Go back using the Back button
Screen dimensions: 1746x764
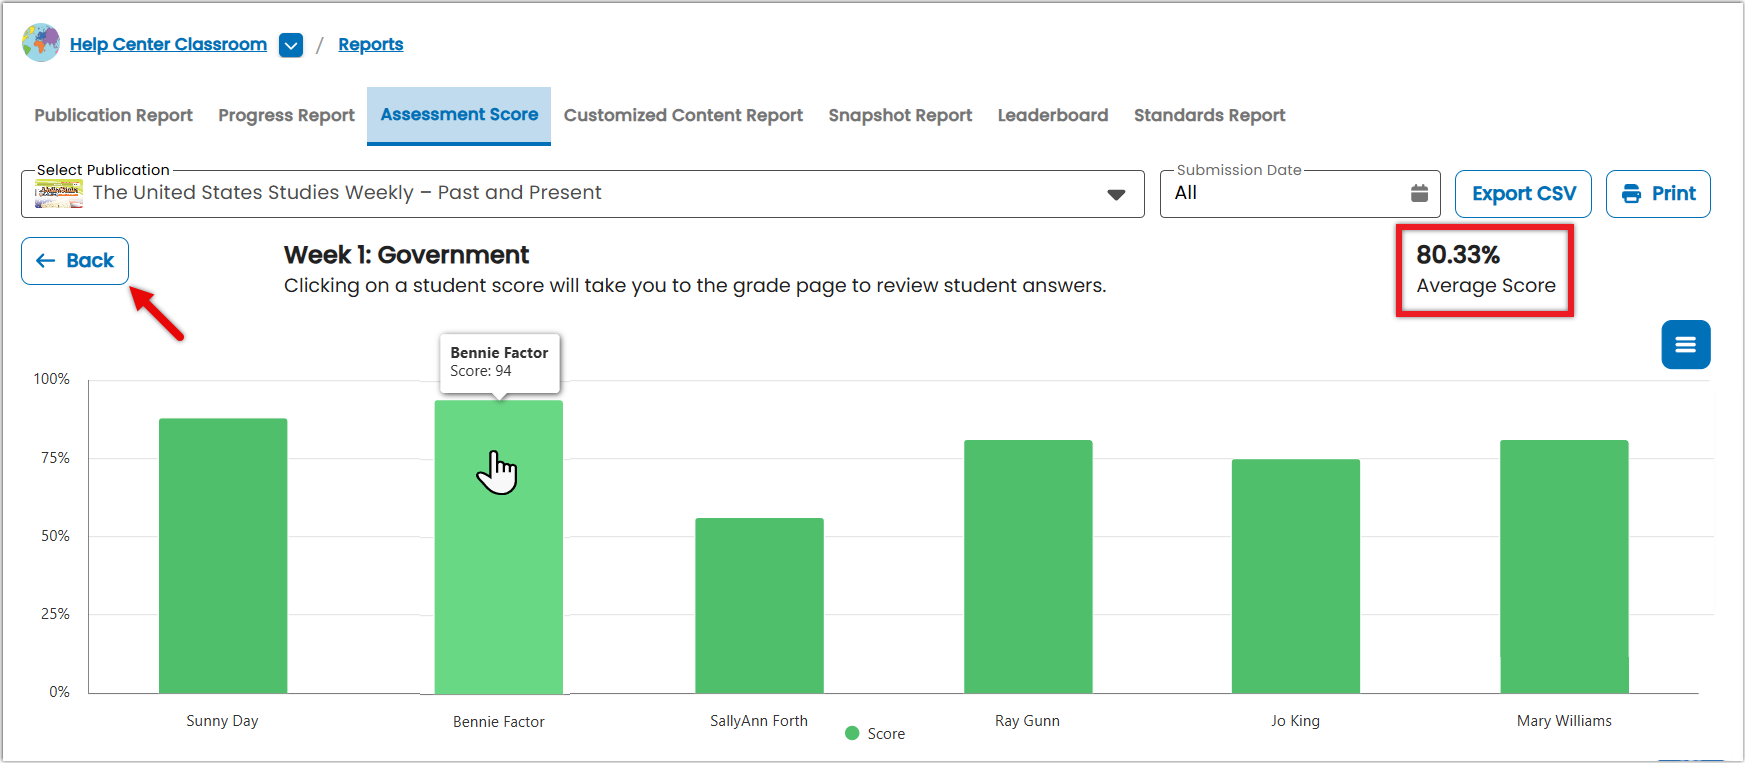tap(75, 261)
